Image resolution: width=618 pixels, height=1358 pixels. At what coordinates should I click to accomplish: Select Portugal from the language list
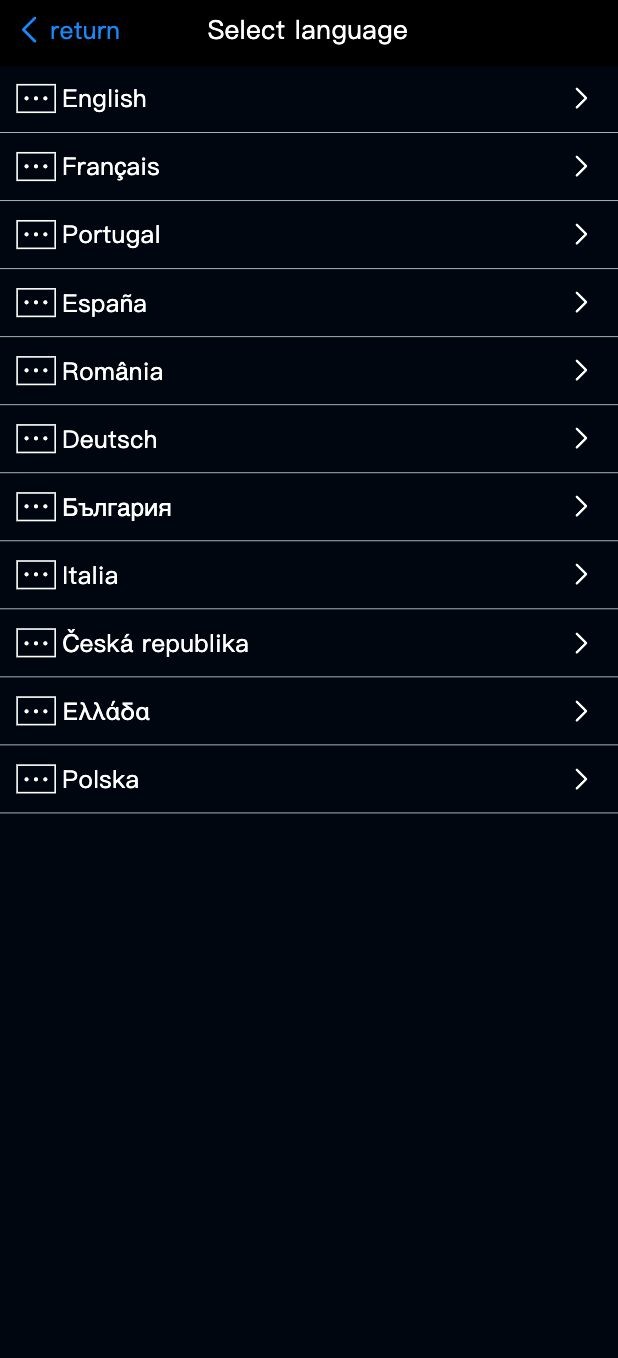point(111,235)
